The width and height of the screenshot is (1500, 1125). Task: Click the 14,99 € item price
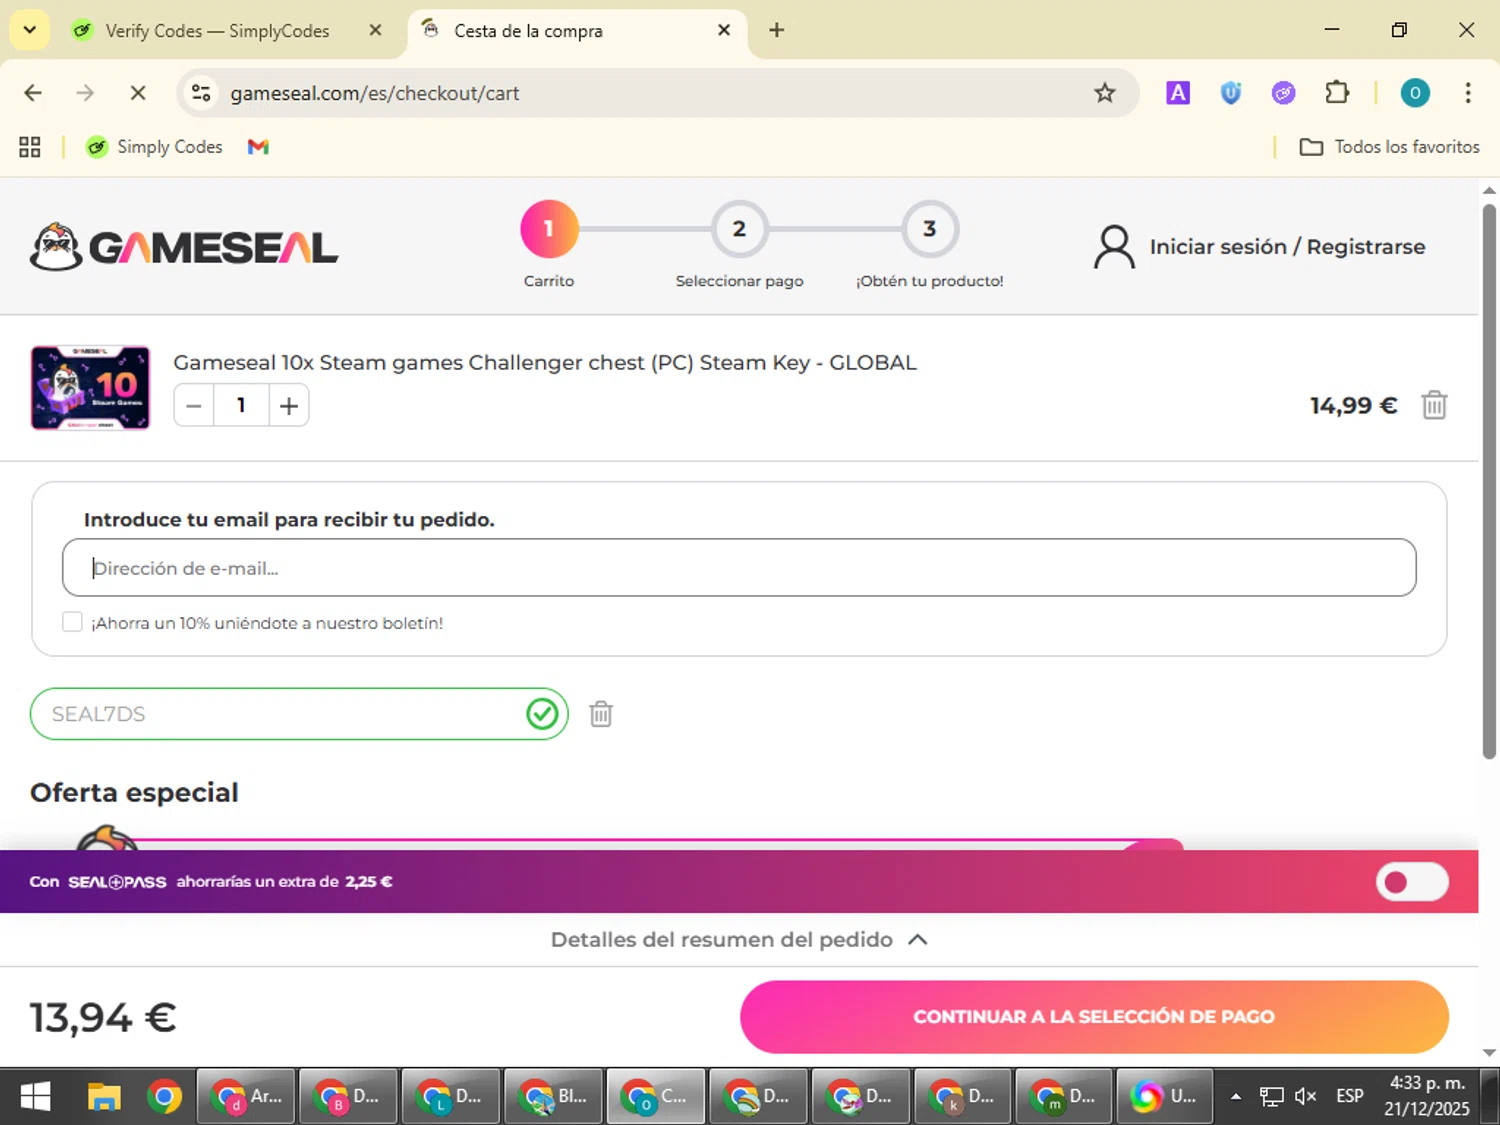tap(1353, 405)
